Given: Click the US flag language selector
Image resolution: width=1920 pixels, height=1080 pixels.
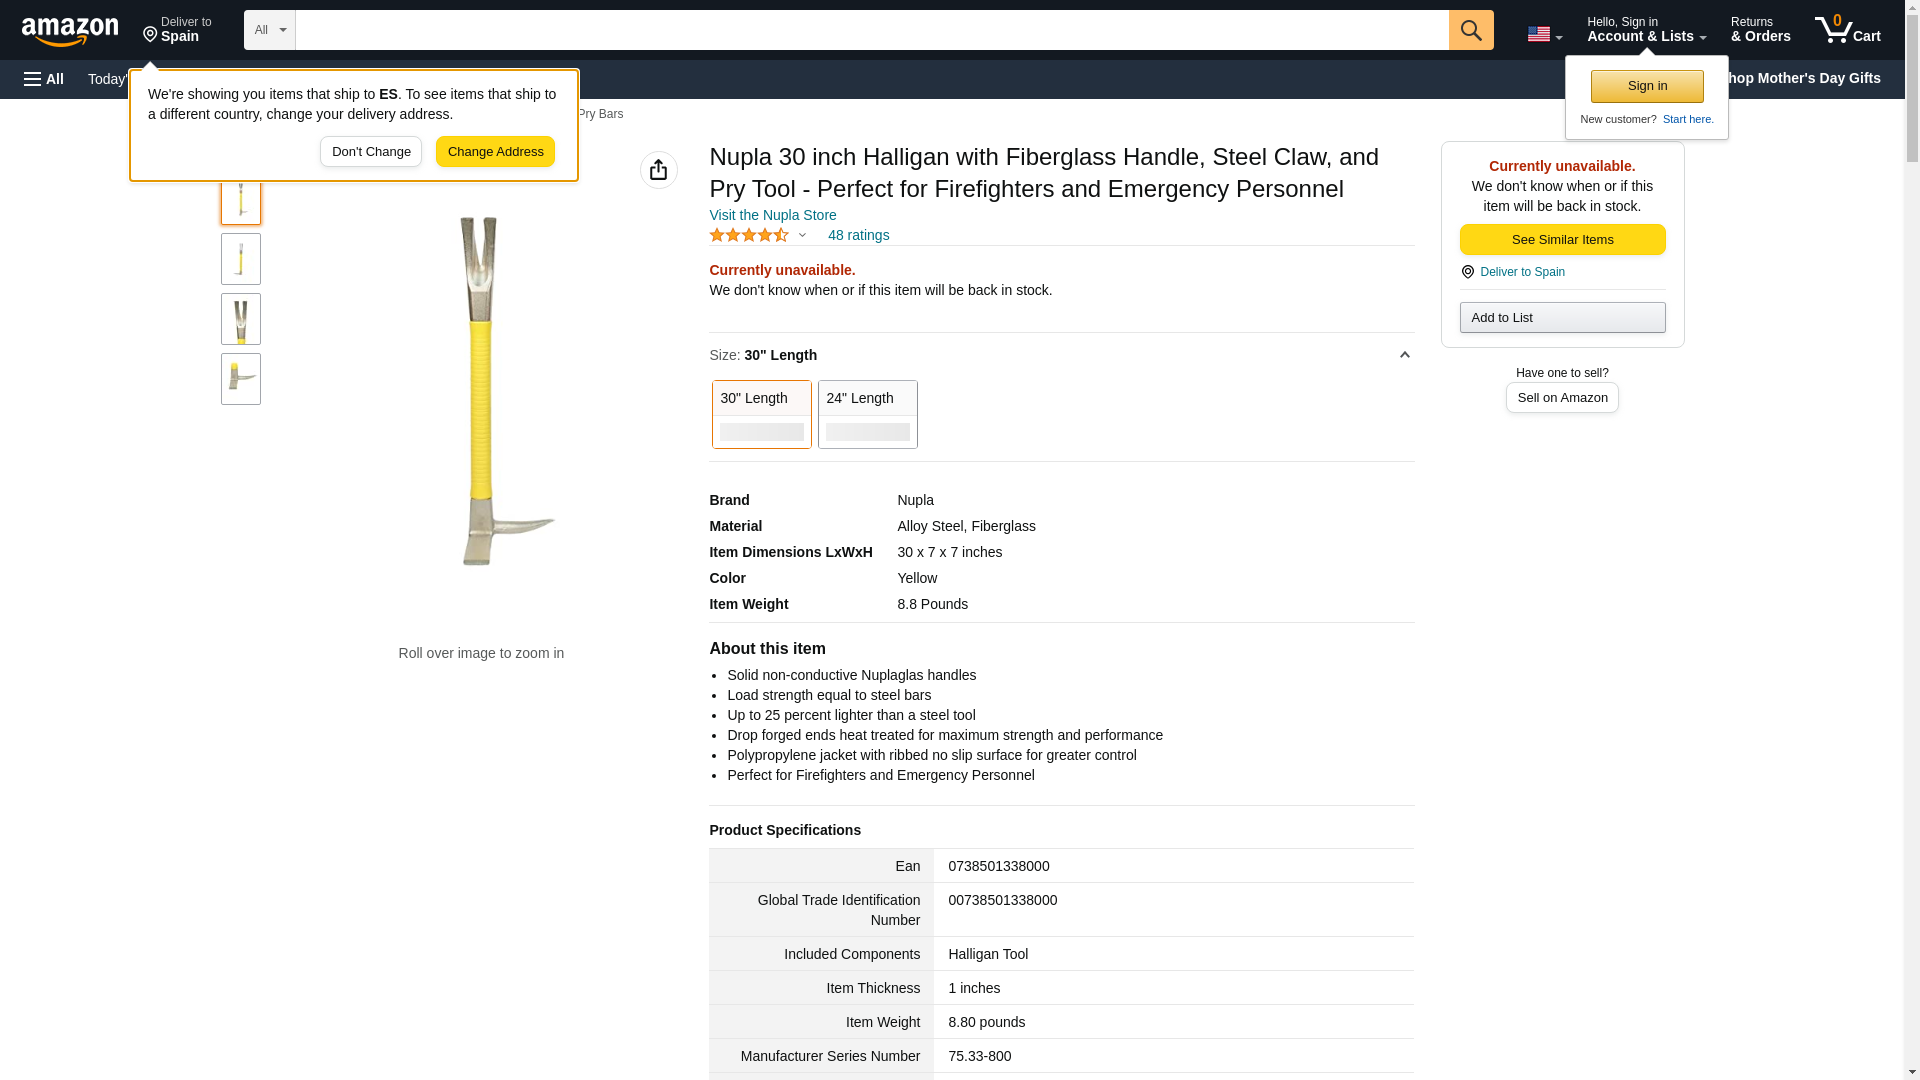Looking at the screenshot, I should (1543, 35).
